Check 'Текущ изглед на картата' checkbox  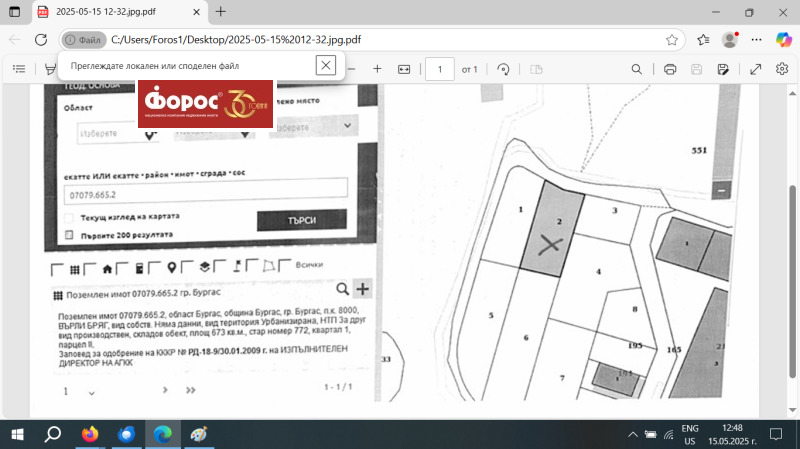pyautogui.click(x=69, y=217)
